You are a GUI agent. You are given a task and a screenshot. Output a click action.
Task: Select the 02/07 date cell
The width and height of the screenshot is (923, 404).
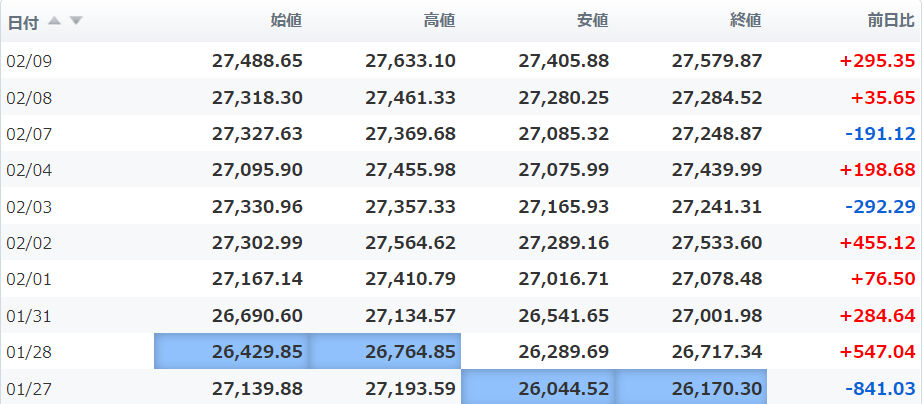[29, 134]
